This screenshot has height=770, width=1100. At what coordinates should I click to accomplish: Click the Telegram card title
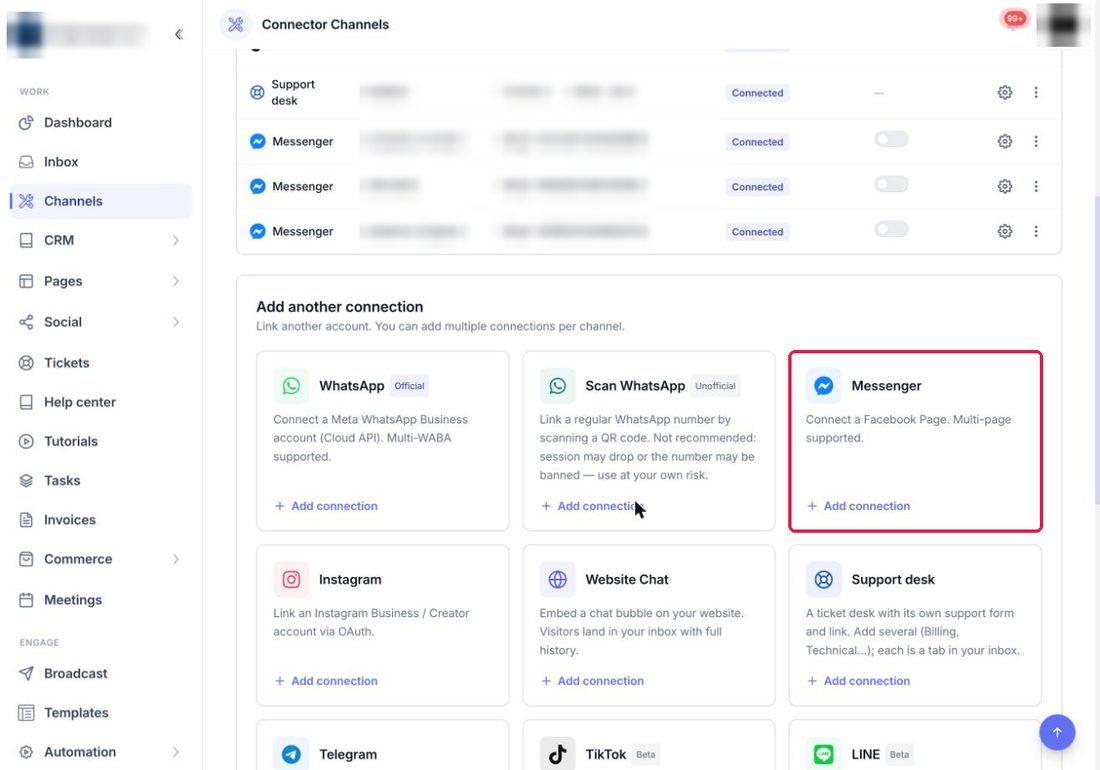pos(348,755)
